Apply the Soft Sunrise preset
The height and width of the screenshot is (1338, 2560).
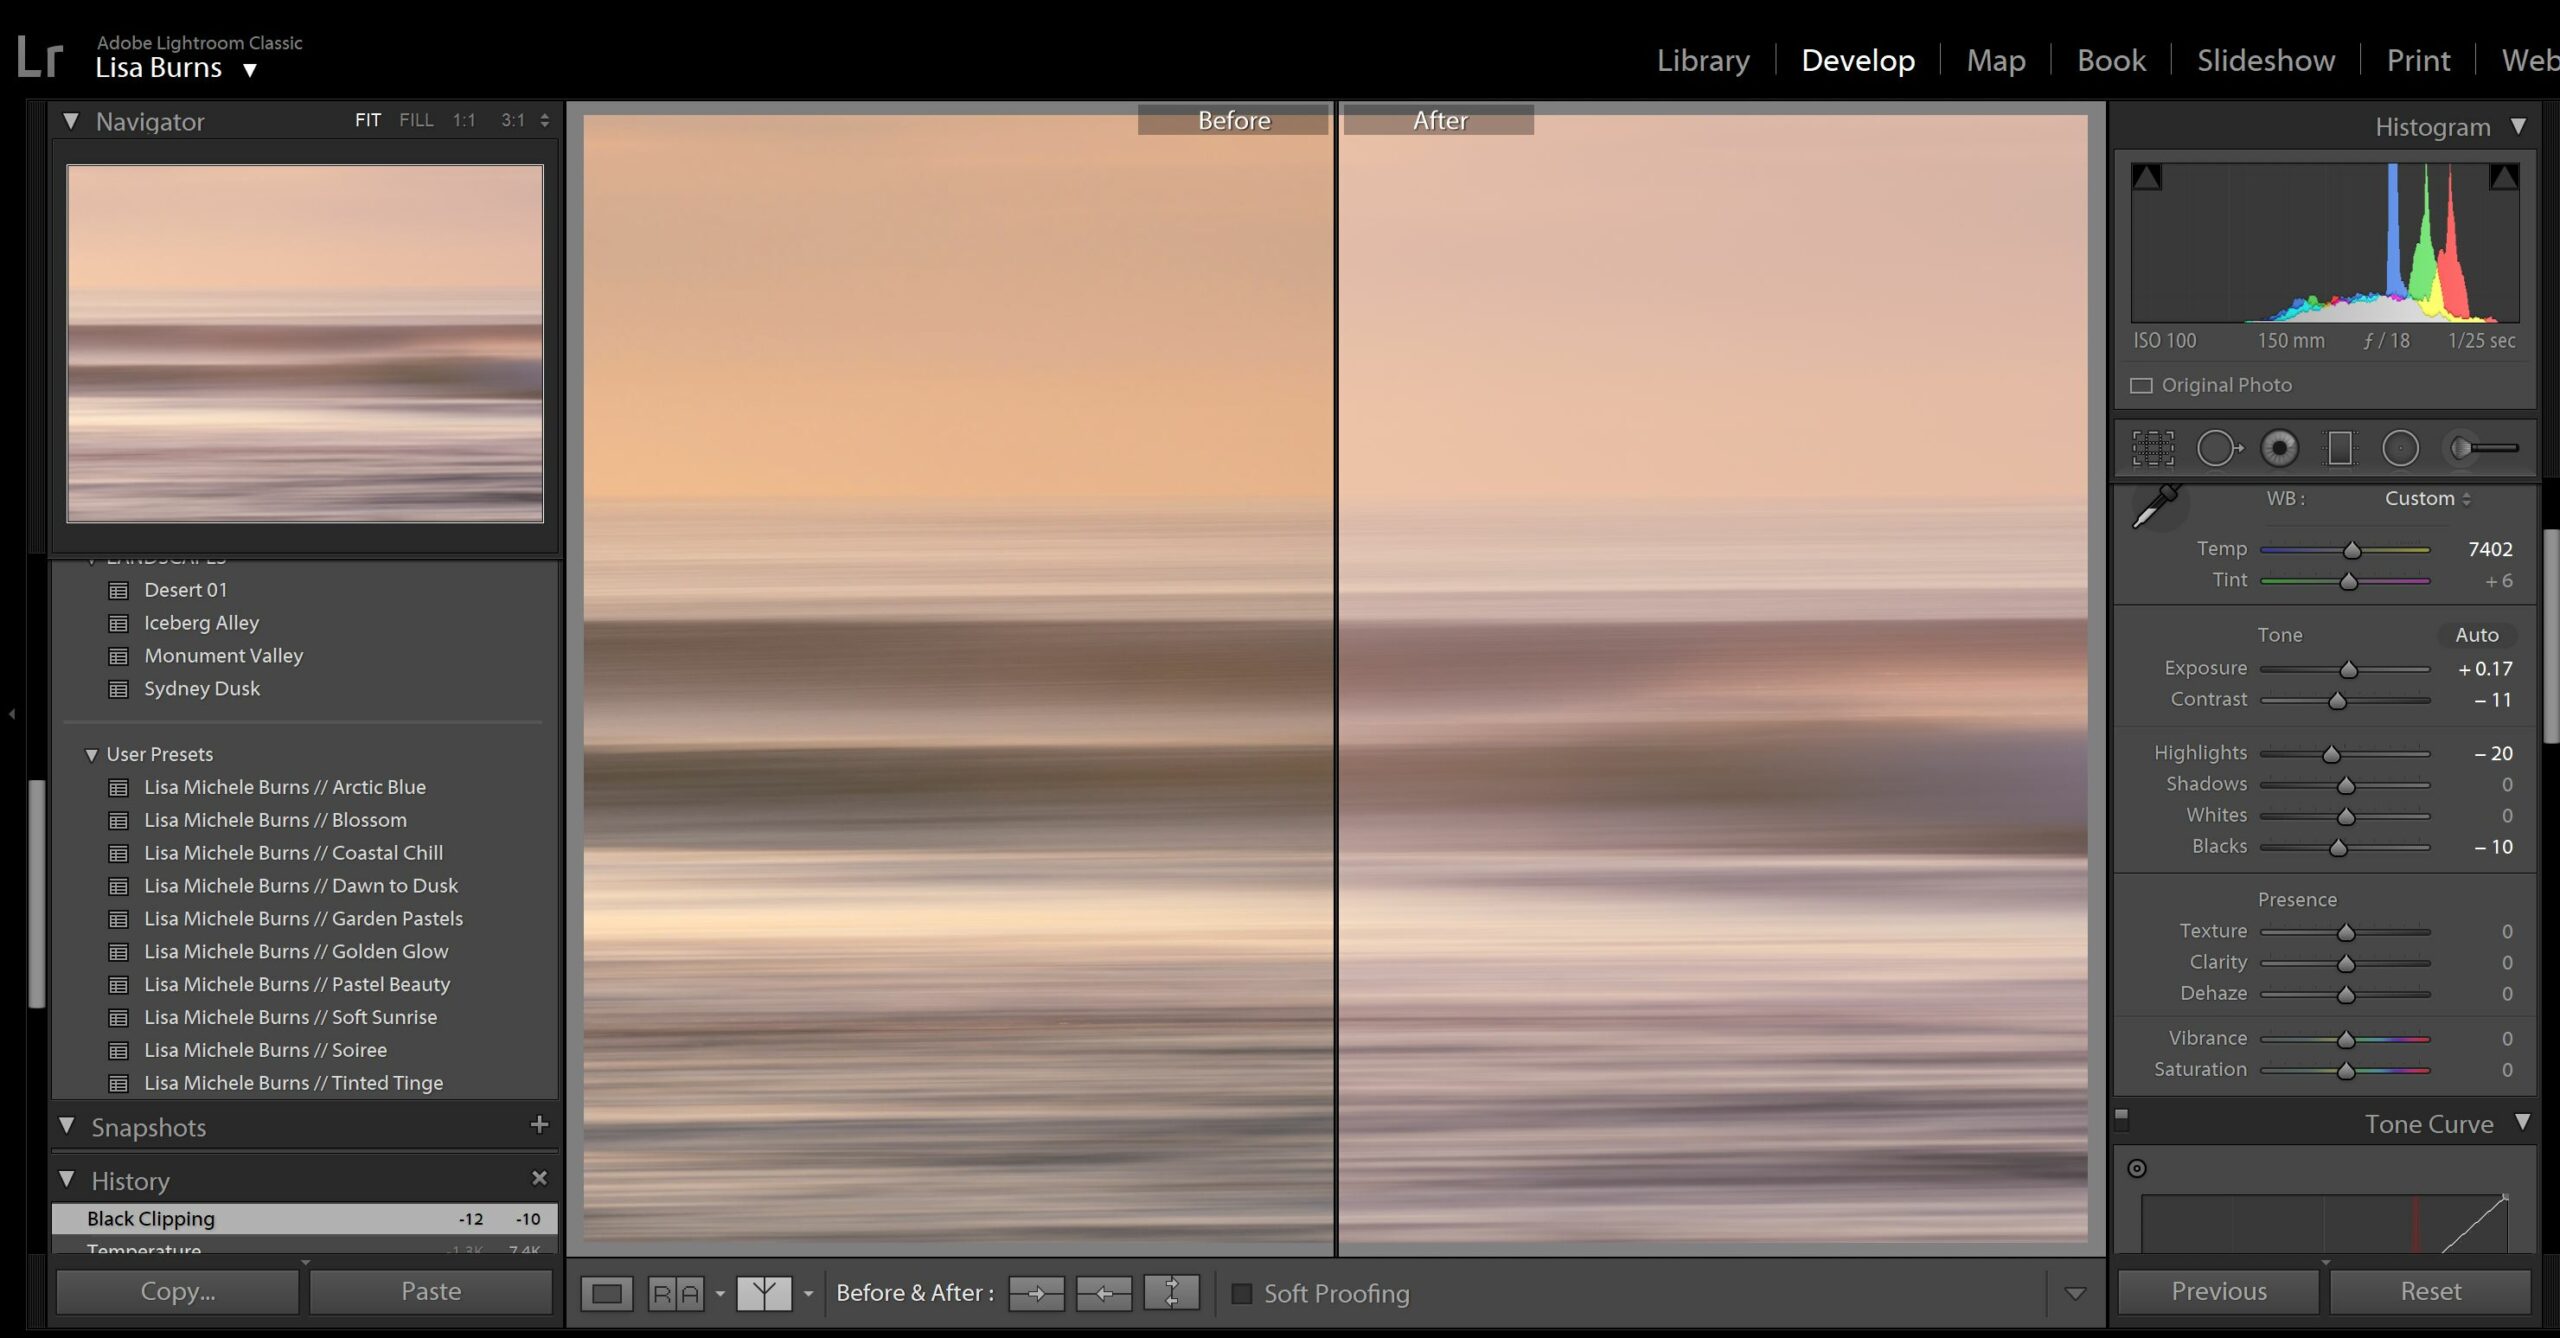(290, 1018)
